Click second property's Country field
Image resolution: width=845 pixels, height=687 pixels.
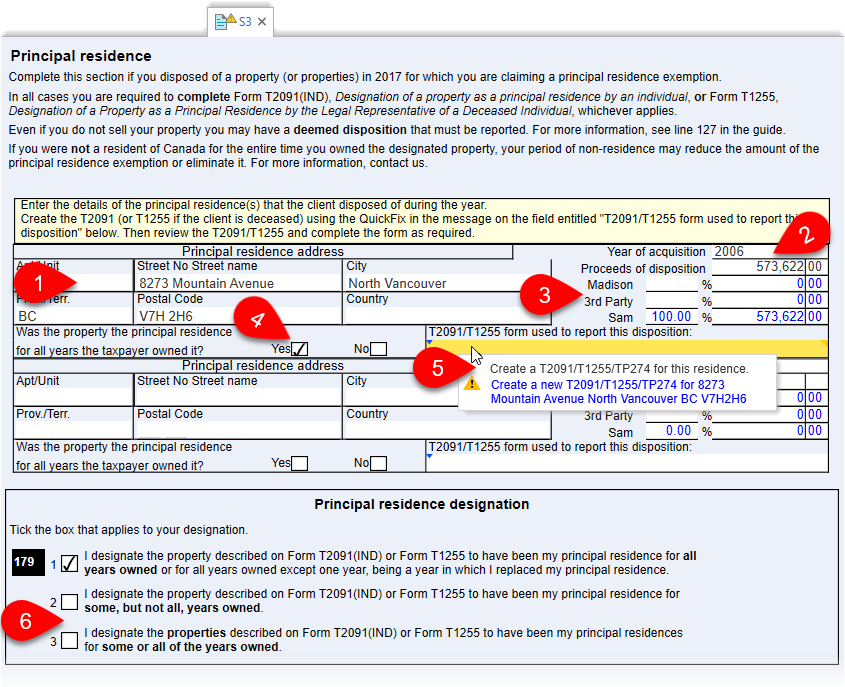point(447,431)
